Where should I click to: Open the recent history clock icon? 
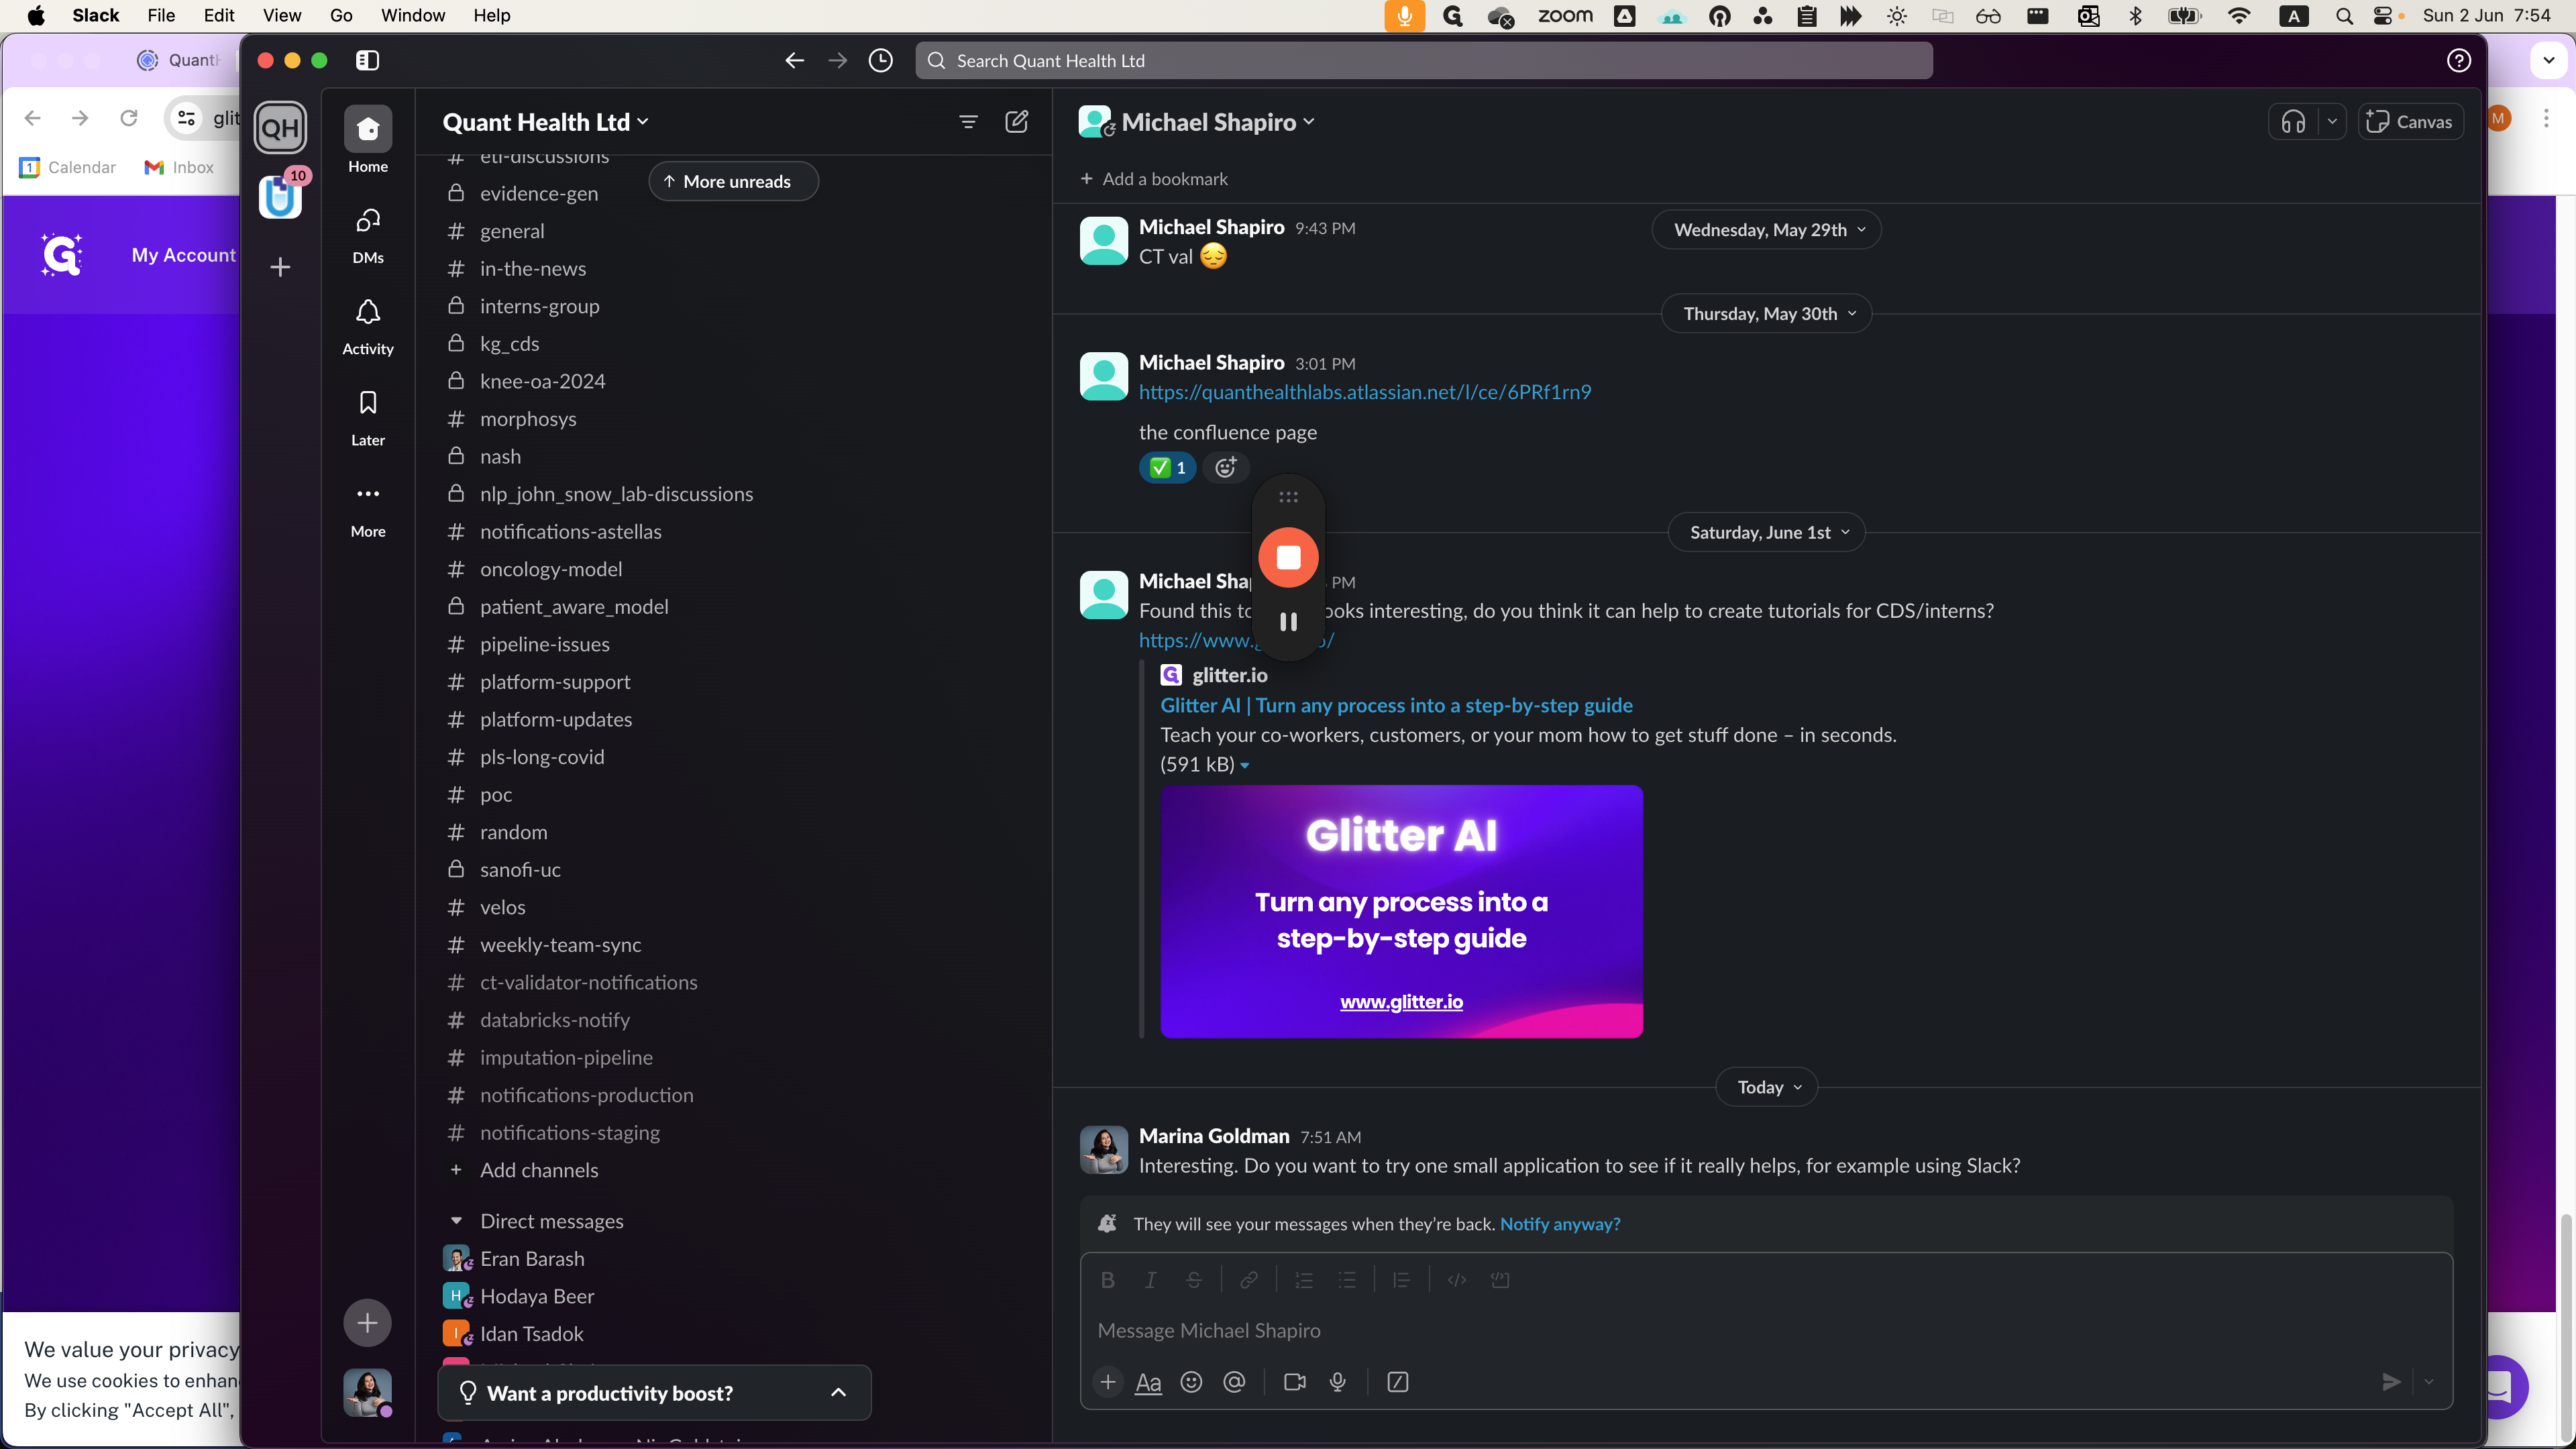(880, 60)
